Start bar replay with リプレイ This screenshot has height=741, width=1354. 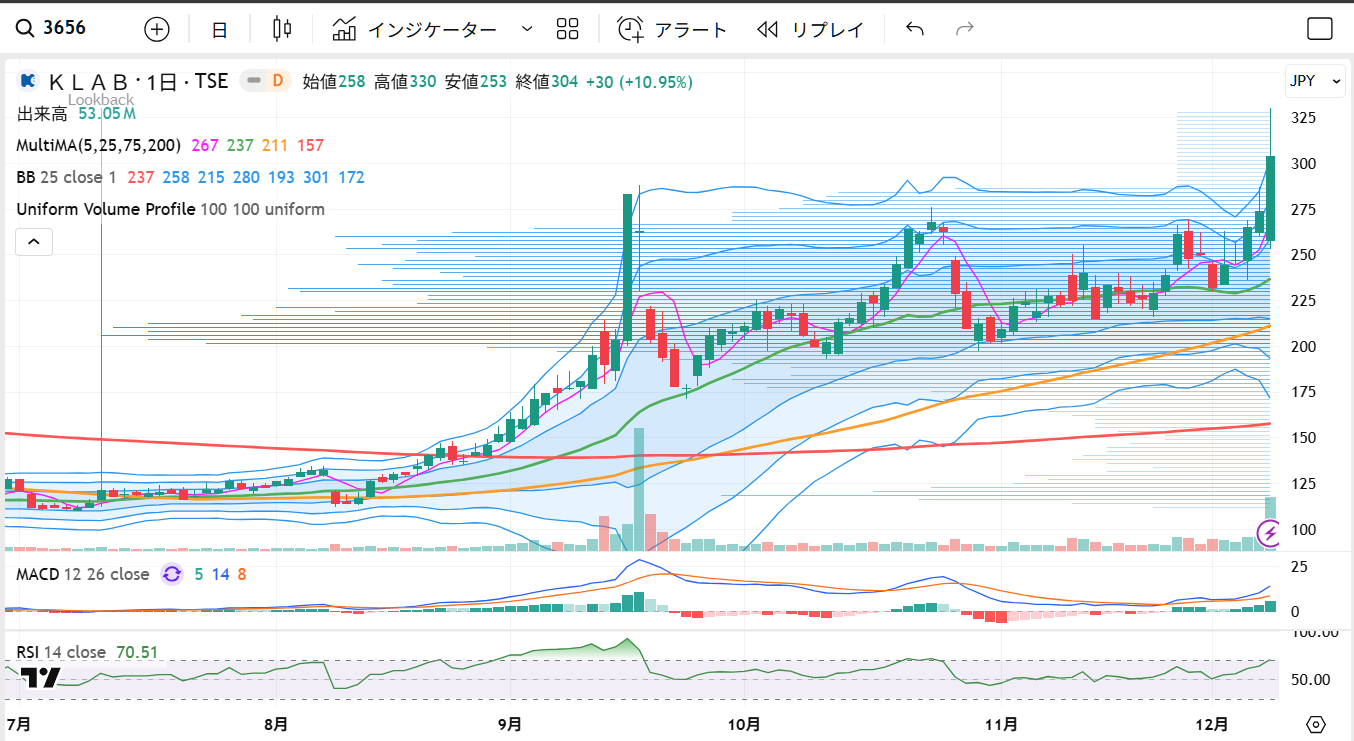tap(810, 29)
